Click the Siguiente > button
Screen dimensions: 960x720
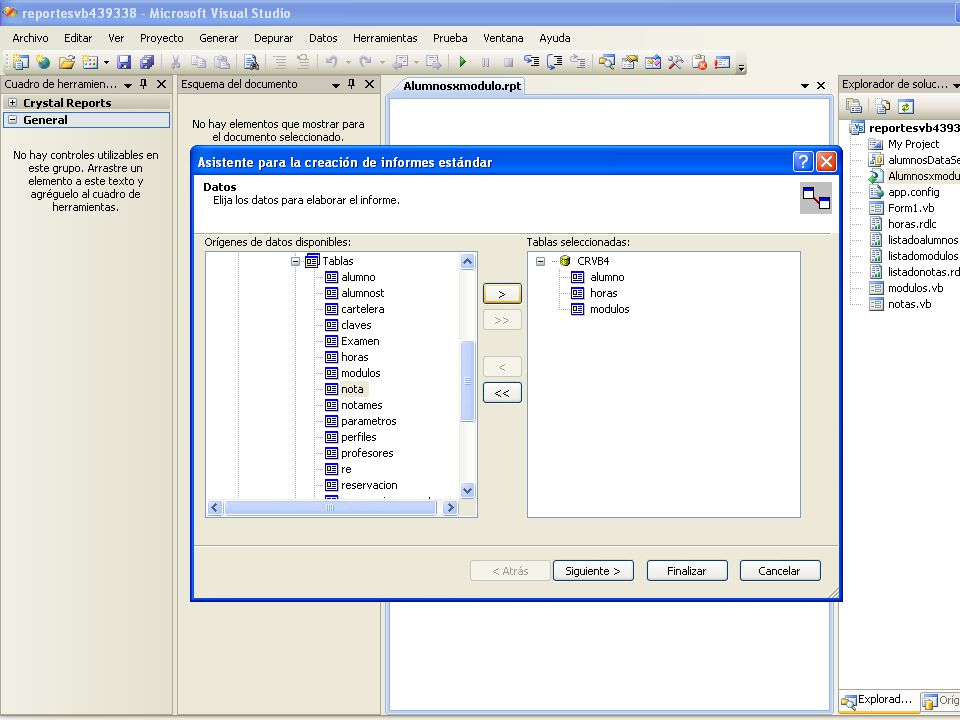593,571
